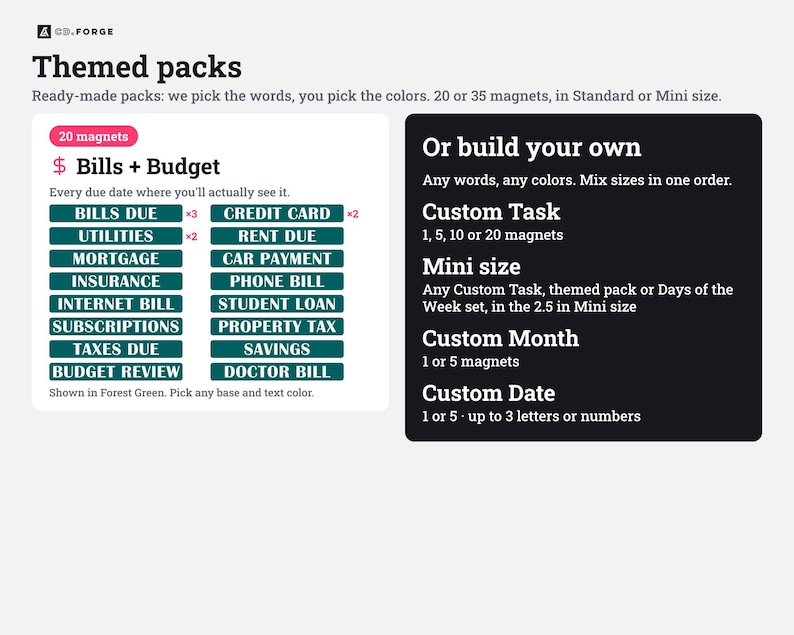Select the PHONE BILL magnet
794x635 pixels.
tap(277, 281)
